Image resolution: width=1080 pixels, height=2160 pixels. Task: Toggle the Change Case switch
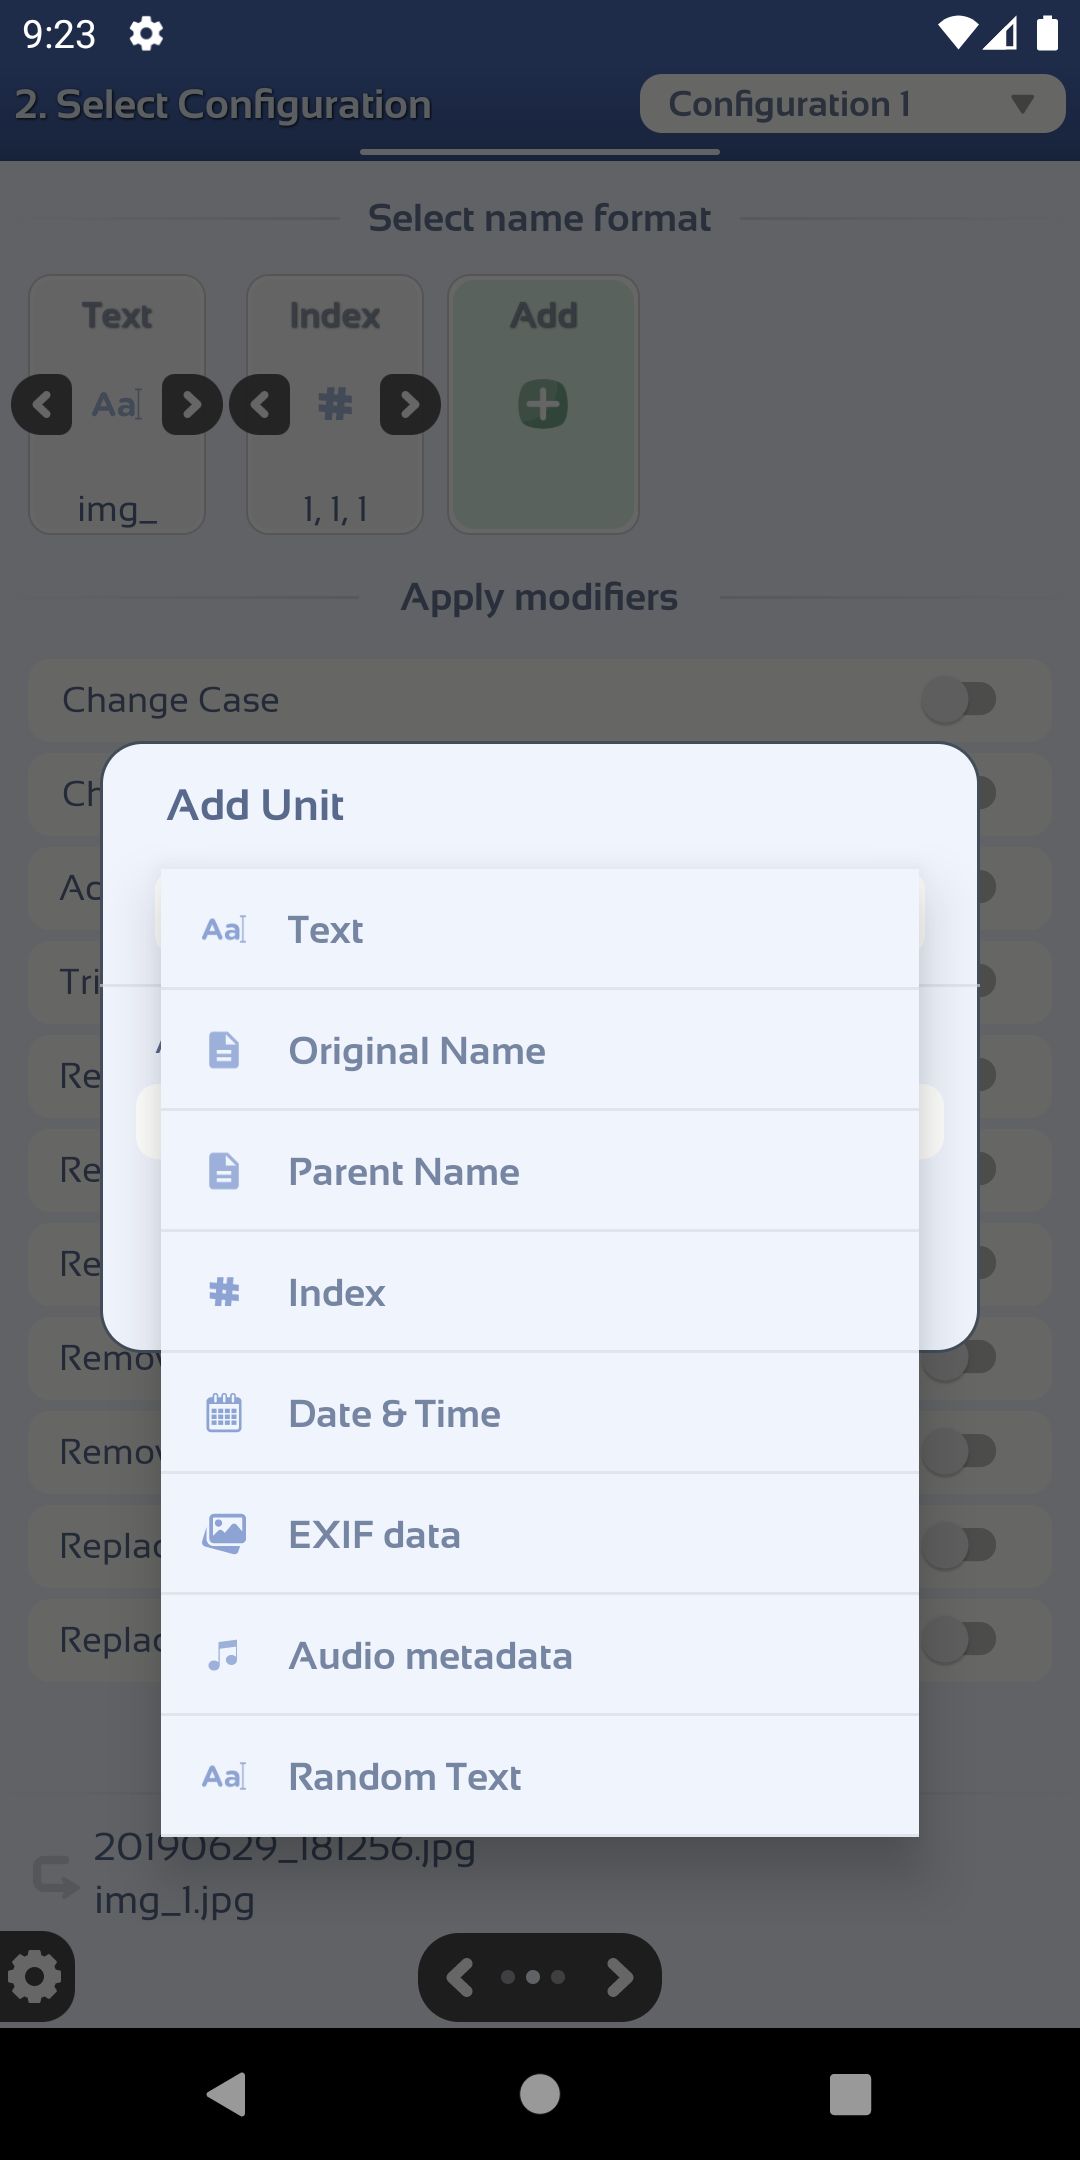coord(959,699)
